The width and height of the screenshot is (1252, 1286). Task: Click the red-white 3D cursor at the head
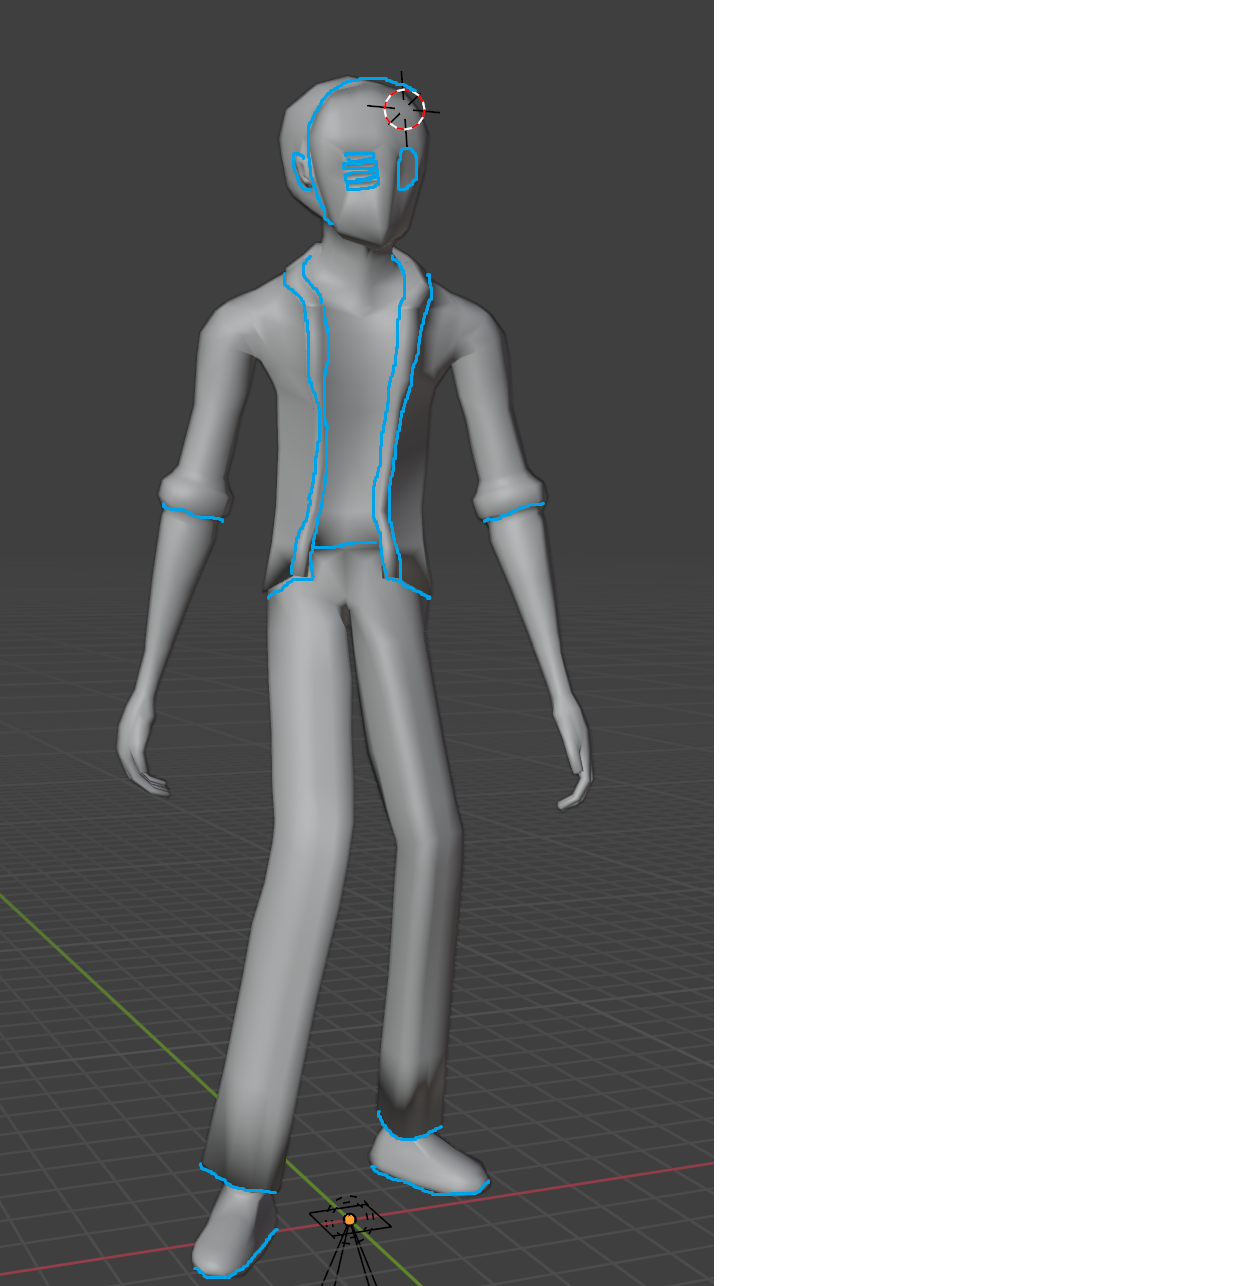(x=404, y=109)
